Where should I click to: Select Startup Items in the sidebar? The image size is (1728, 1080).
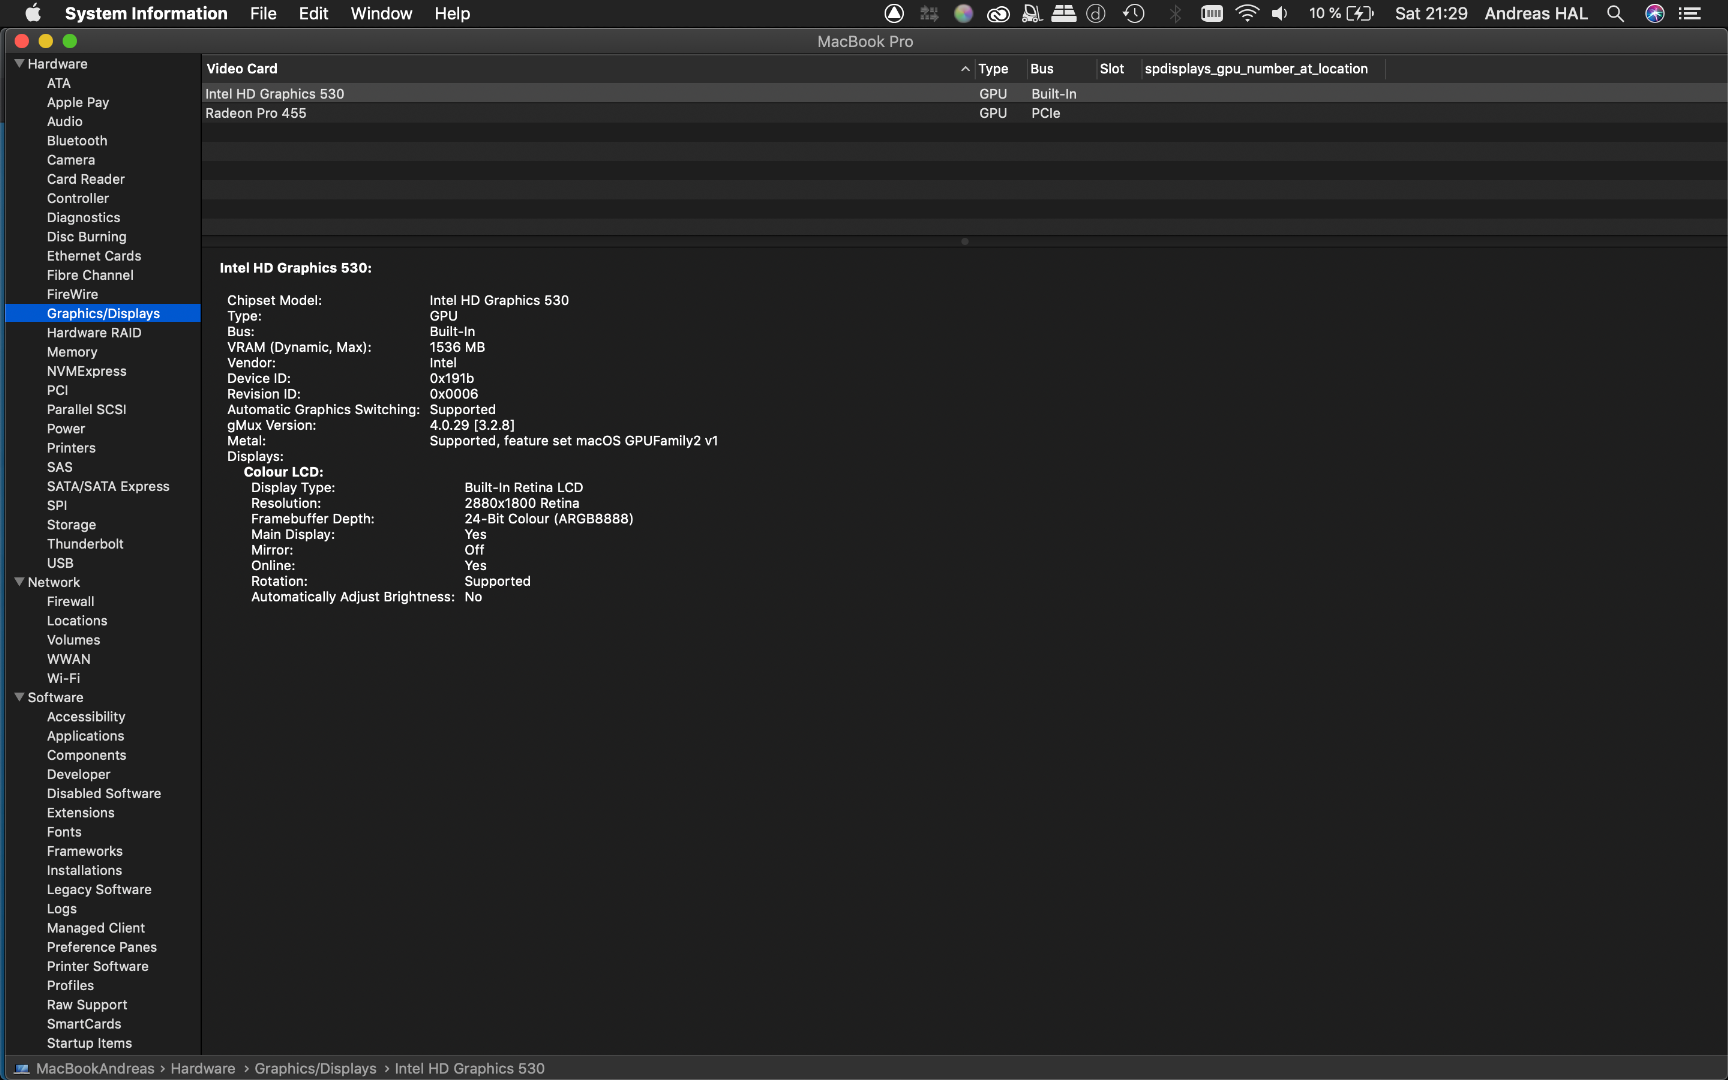click(89, 1043)
